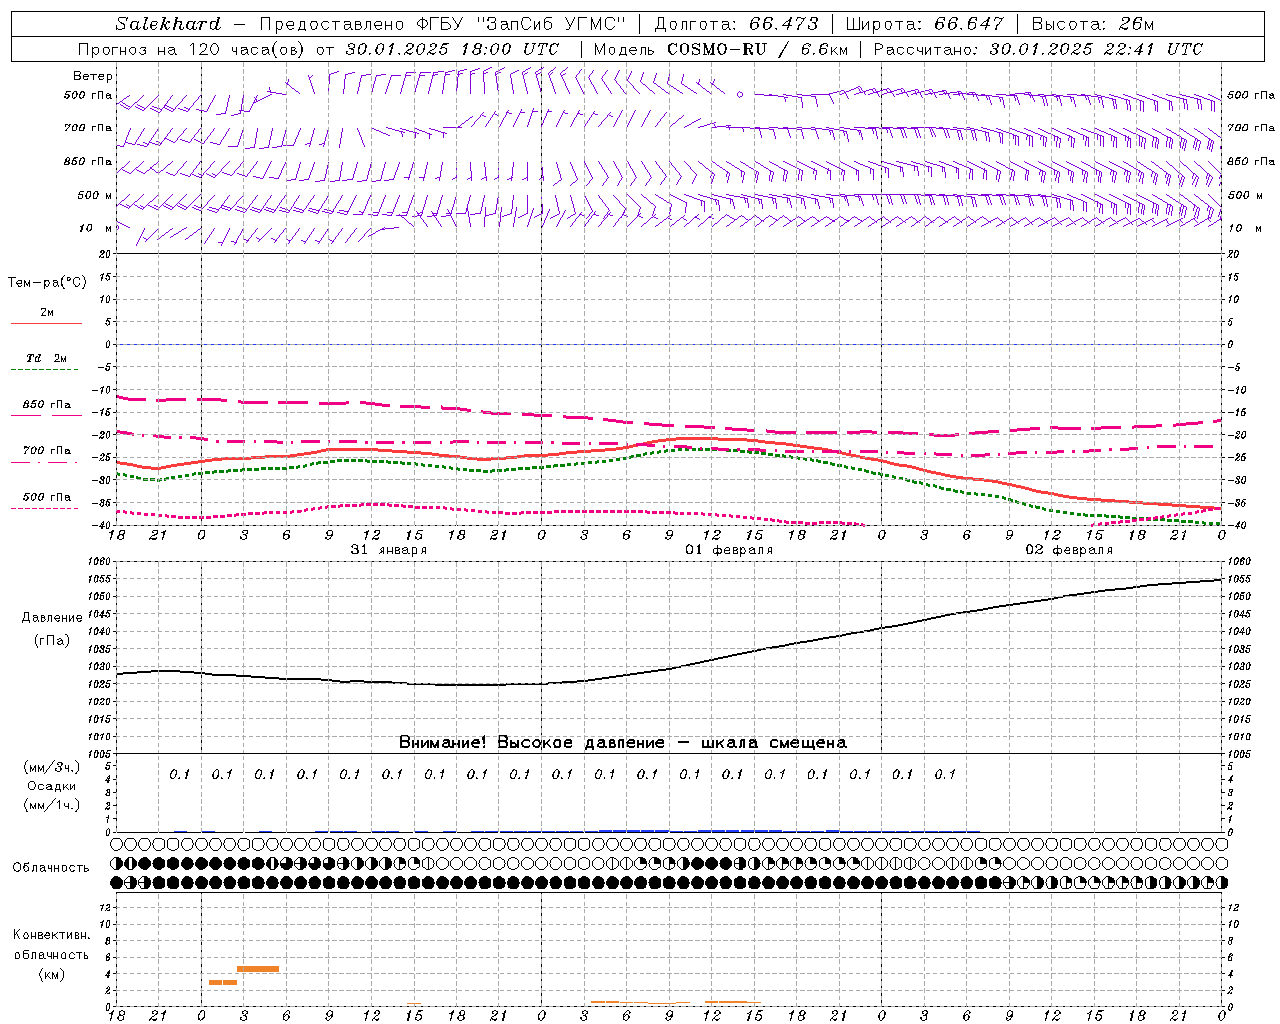Click the '700 гПа' temperature legend entry
The image size is (1280, 1024).
47,451
